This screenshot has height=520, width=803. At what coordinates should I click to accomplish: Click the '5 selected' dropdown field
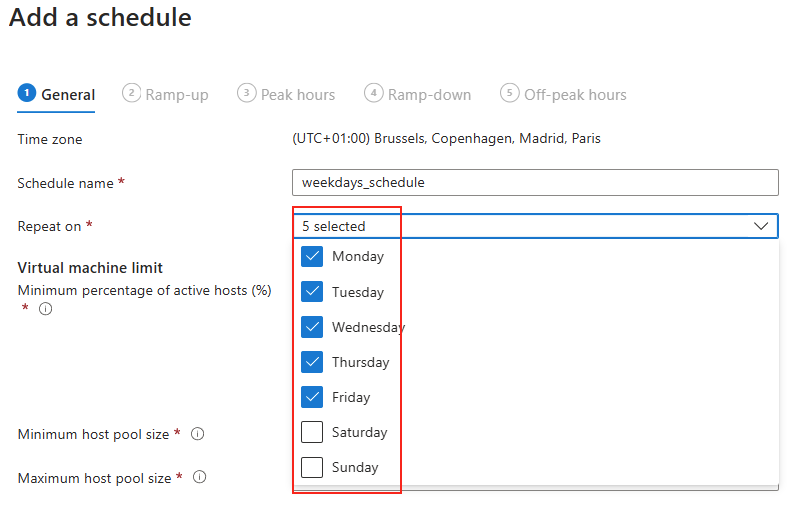536,226
